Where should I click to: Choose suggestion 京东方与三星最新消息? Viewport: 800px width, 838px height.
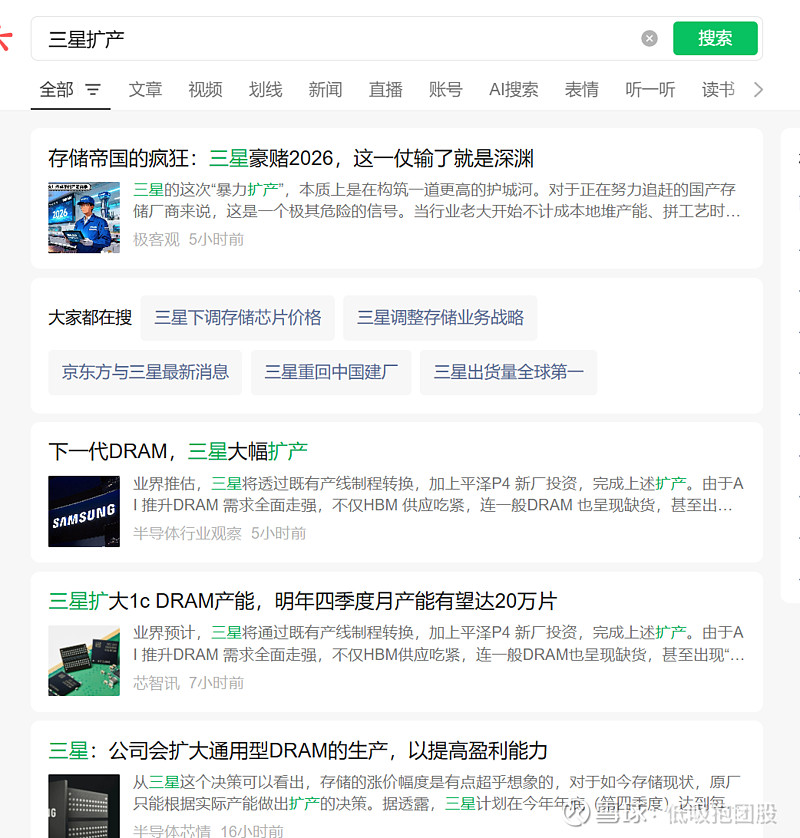pos(145,372)
